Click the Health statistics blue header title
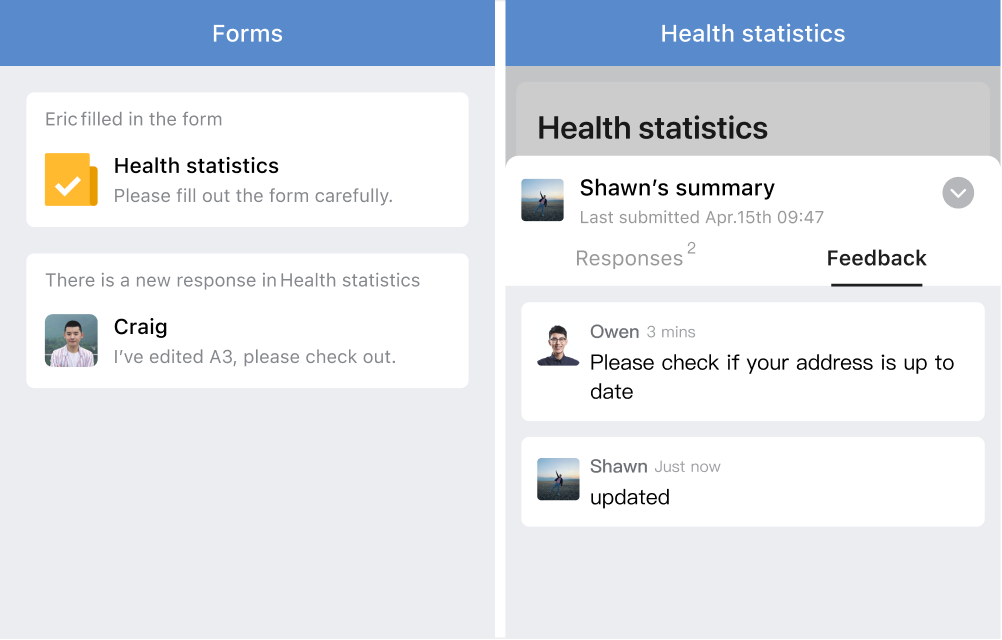Screen dimensions: 1002x640 pyautogui.click(x=753, y=33)
